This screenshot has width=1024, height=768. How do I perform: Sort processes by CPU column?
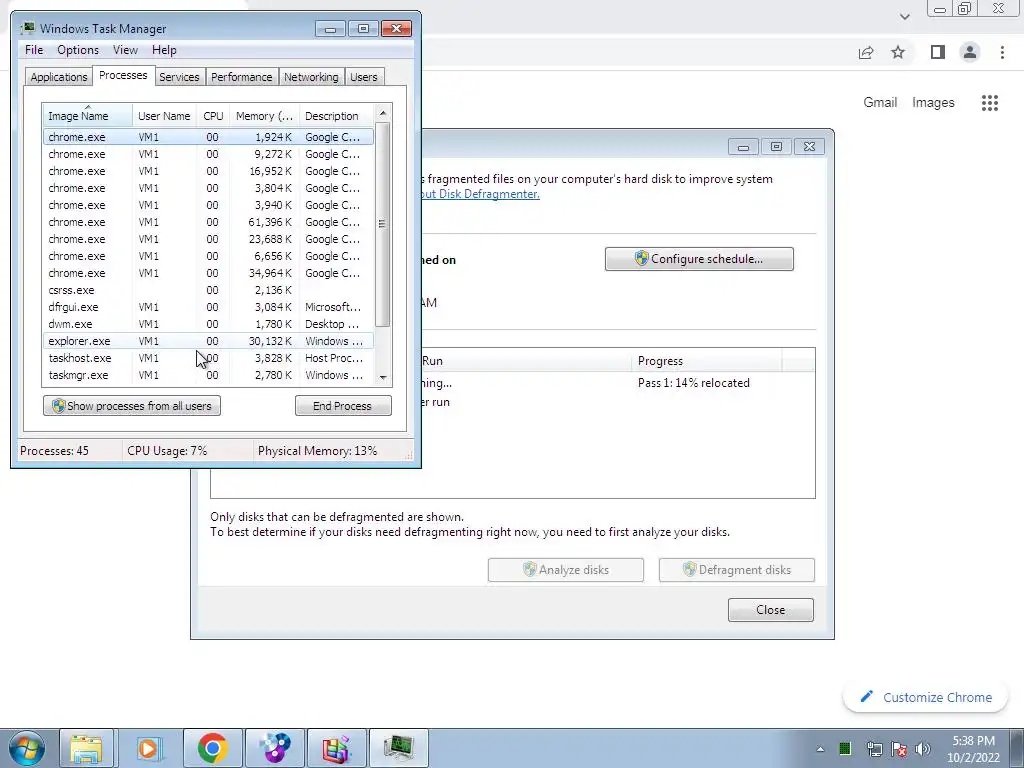[213, 116]
